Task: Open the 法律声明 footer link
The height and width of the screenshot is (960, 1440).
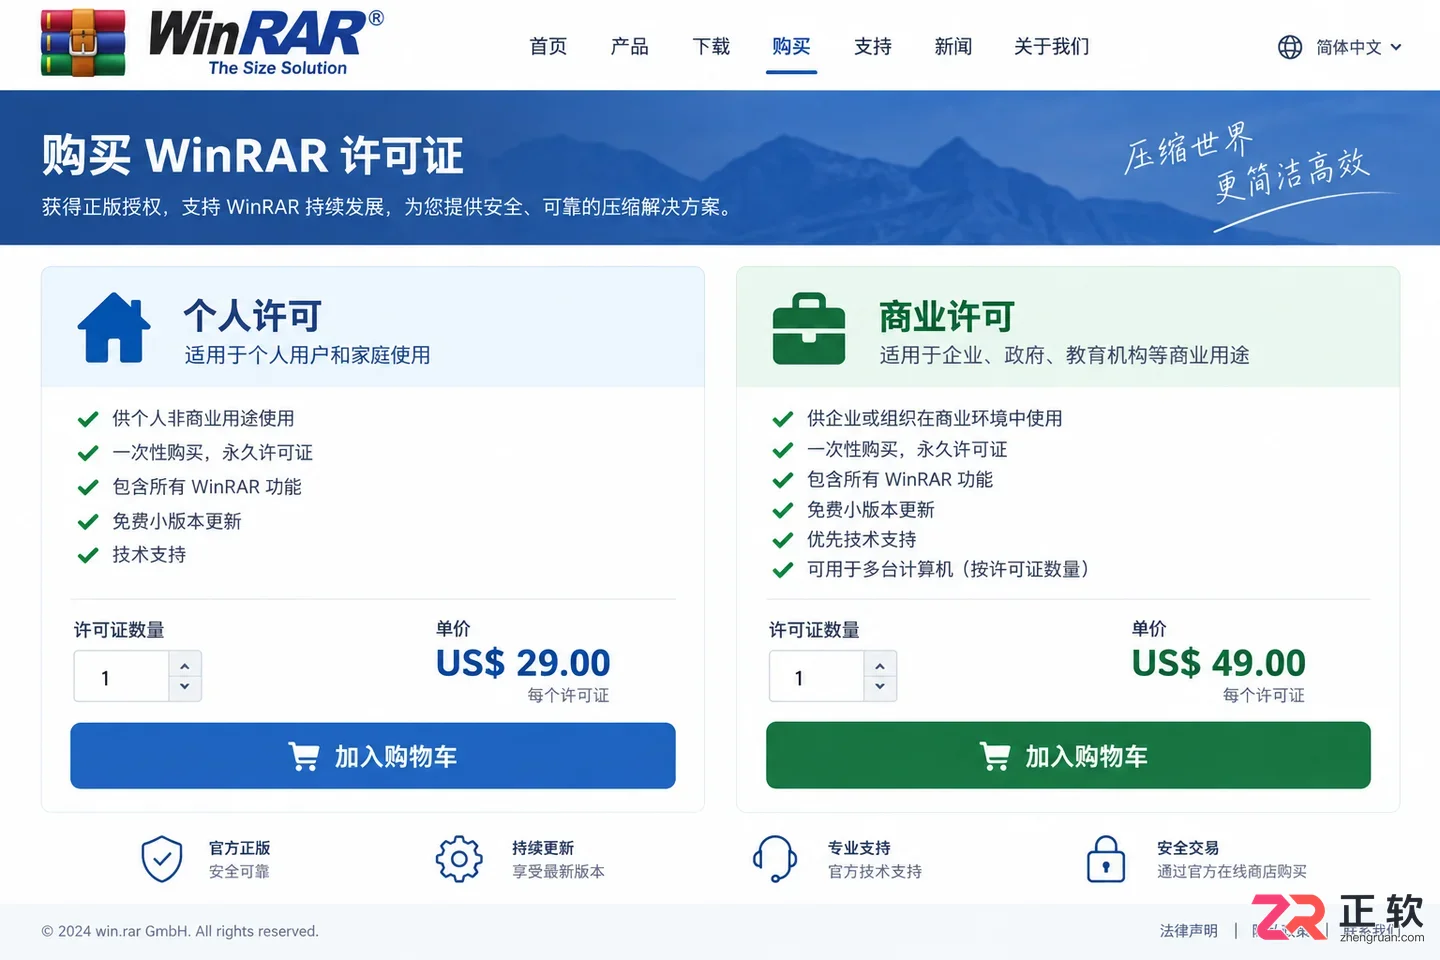Action: (x=1189, y=931)
